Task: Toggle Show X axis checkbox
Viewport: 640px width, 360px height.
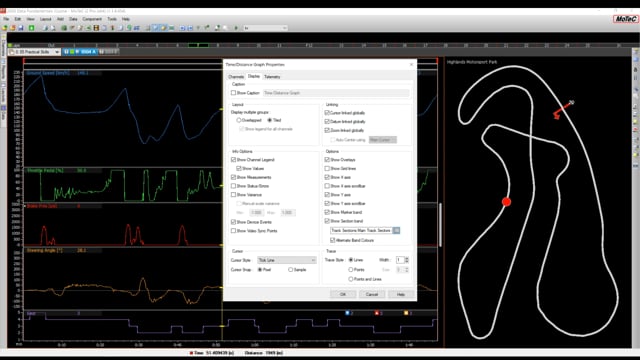Action: click(327, 177)
